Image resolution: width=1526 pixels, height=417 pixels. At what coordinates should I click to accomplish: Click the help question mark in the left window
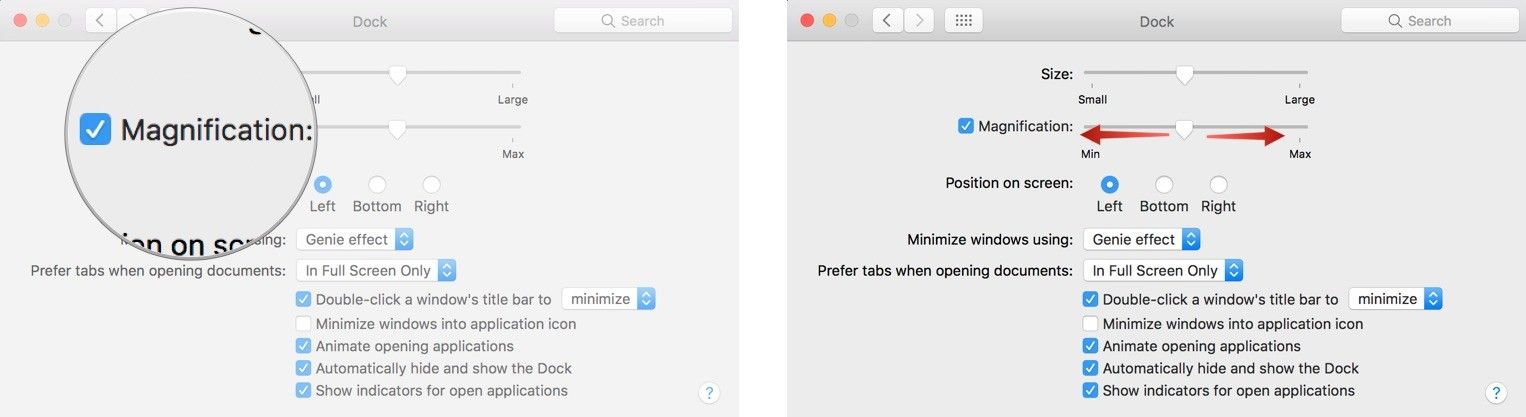click(709, 393)
